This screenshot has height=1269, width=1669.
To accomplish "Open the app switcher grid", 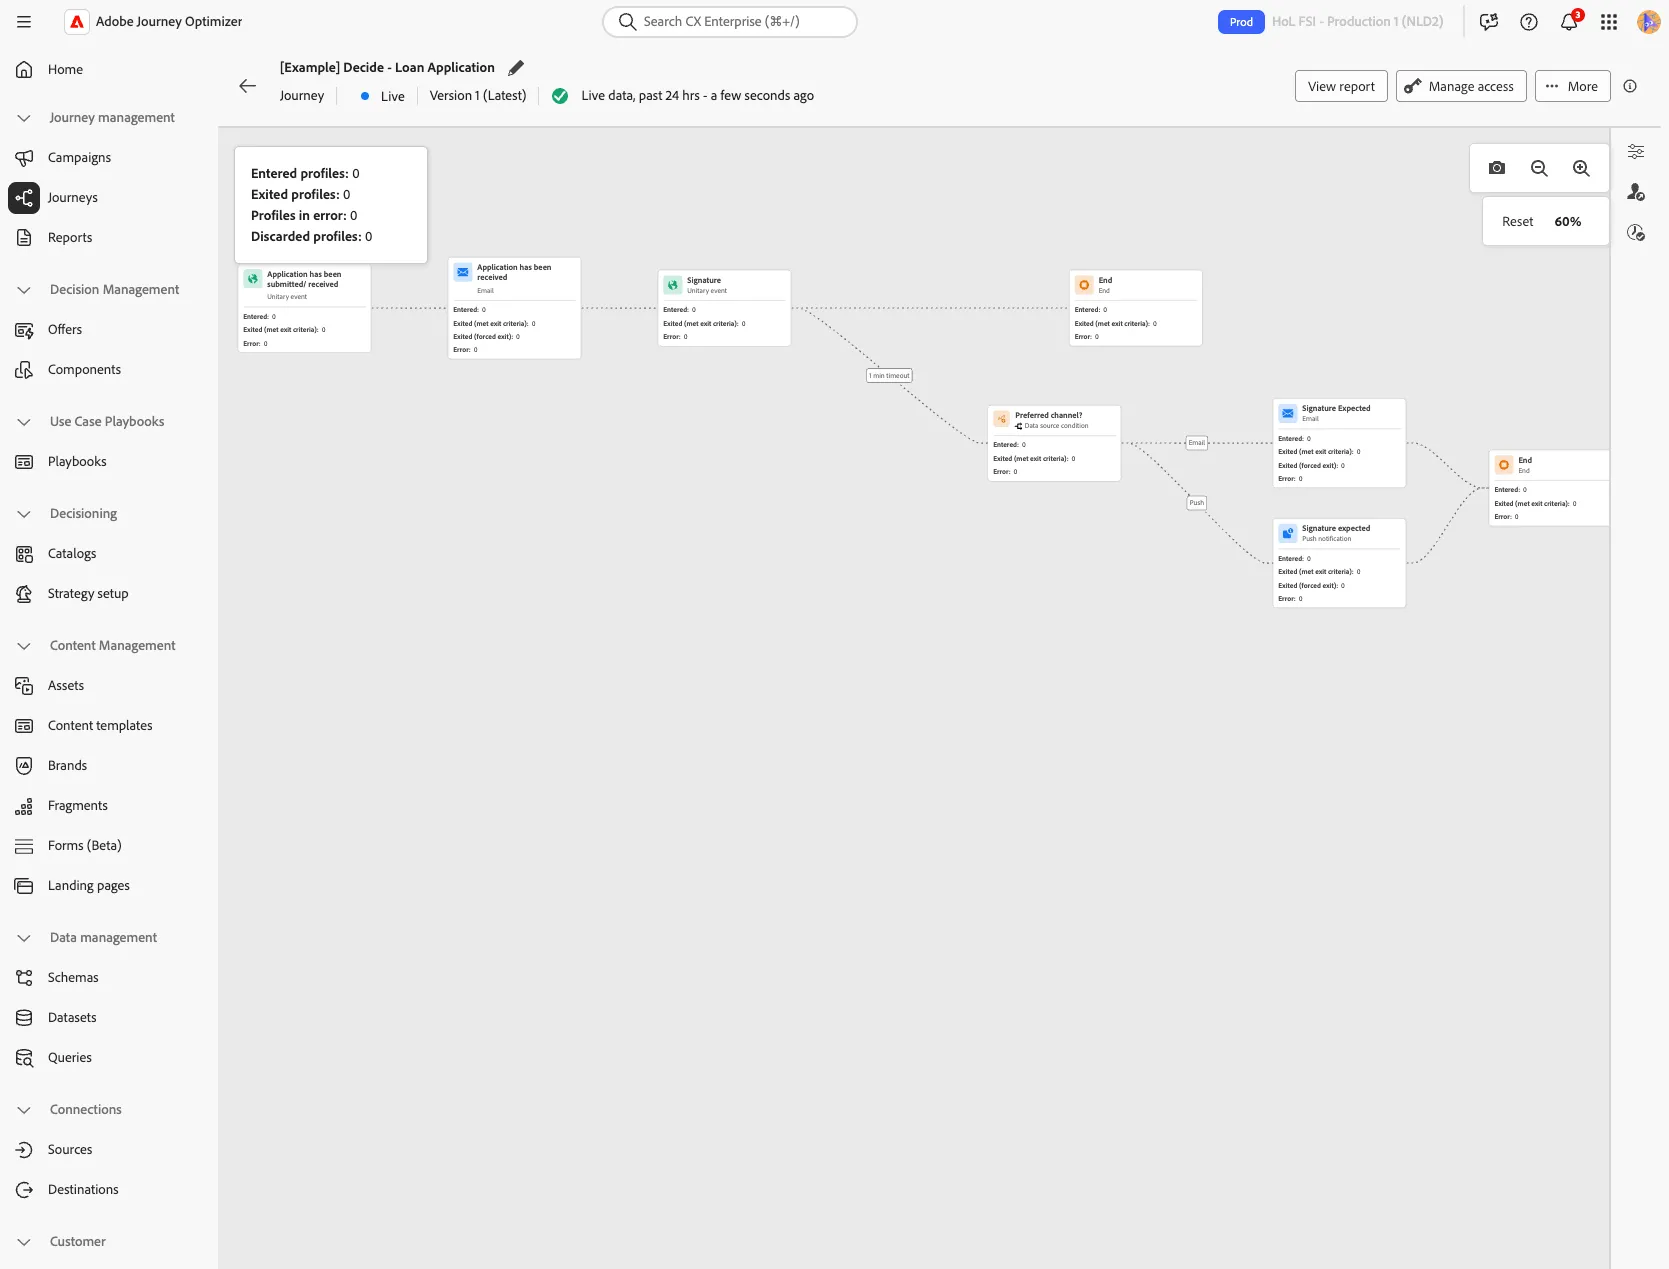I will pyautogui.click(x=1609, y=22).
